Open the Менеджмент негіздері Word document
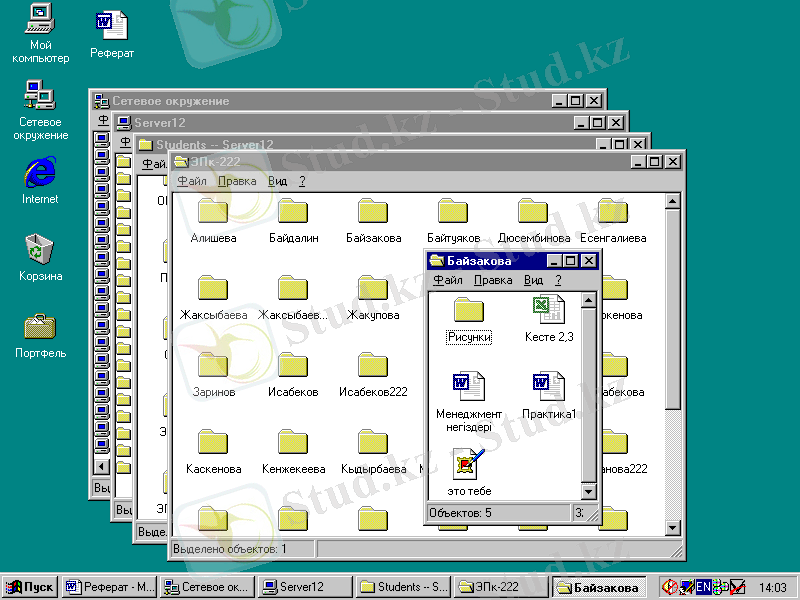 pyautogui.click(x=468, y=387)
